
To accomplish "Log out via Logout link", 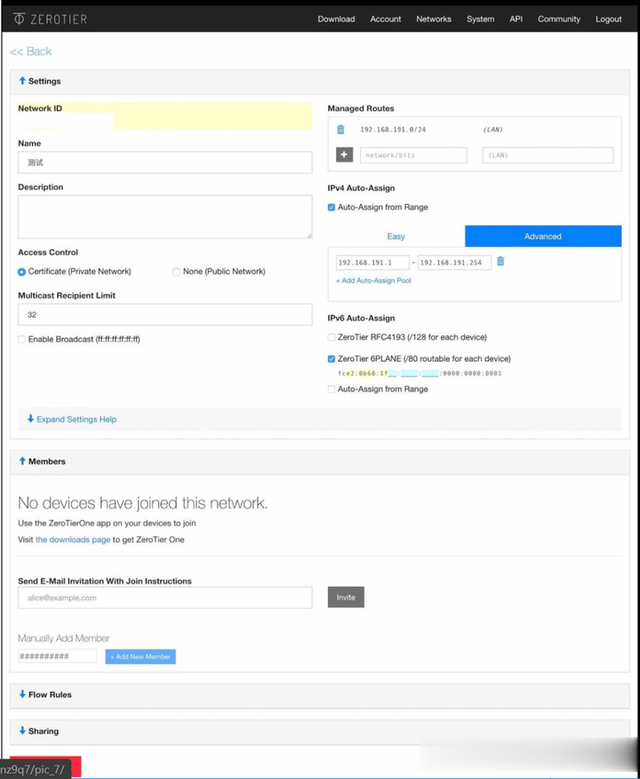I will click(609, 19).
